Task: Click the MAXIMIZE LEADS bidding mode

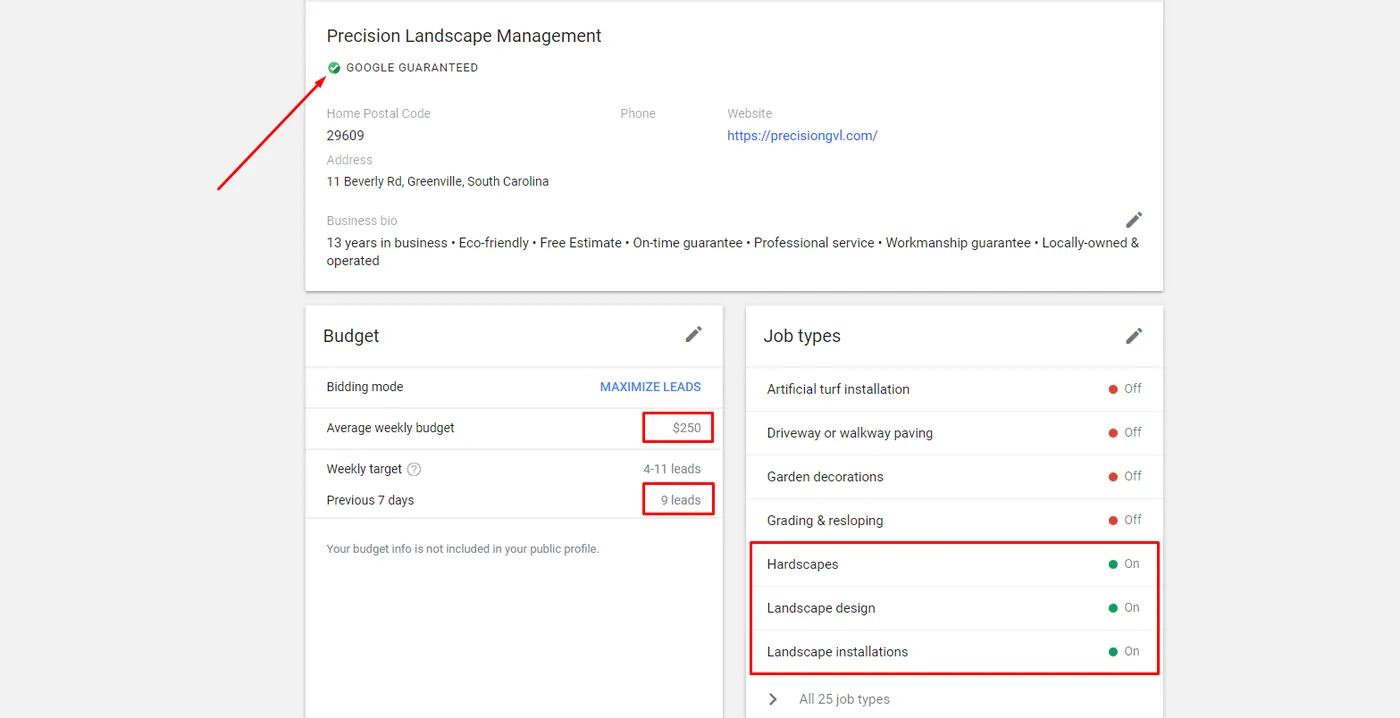Action: [x=650, y=387]
